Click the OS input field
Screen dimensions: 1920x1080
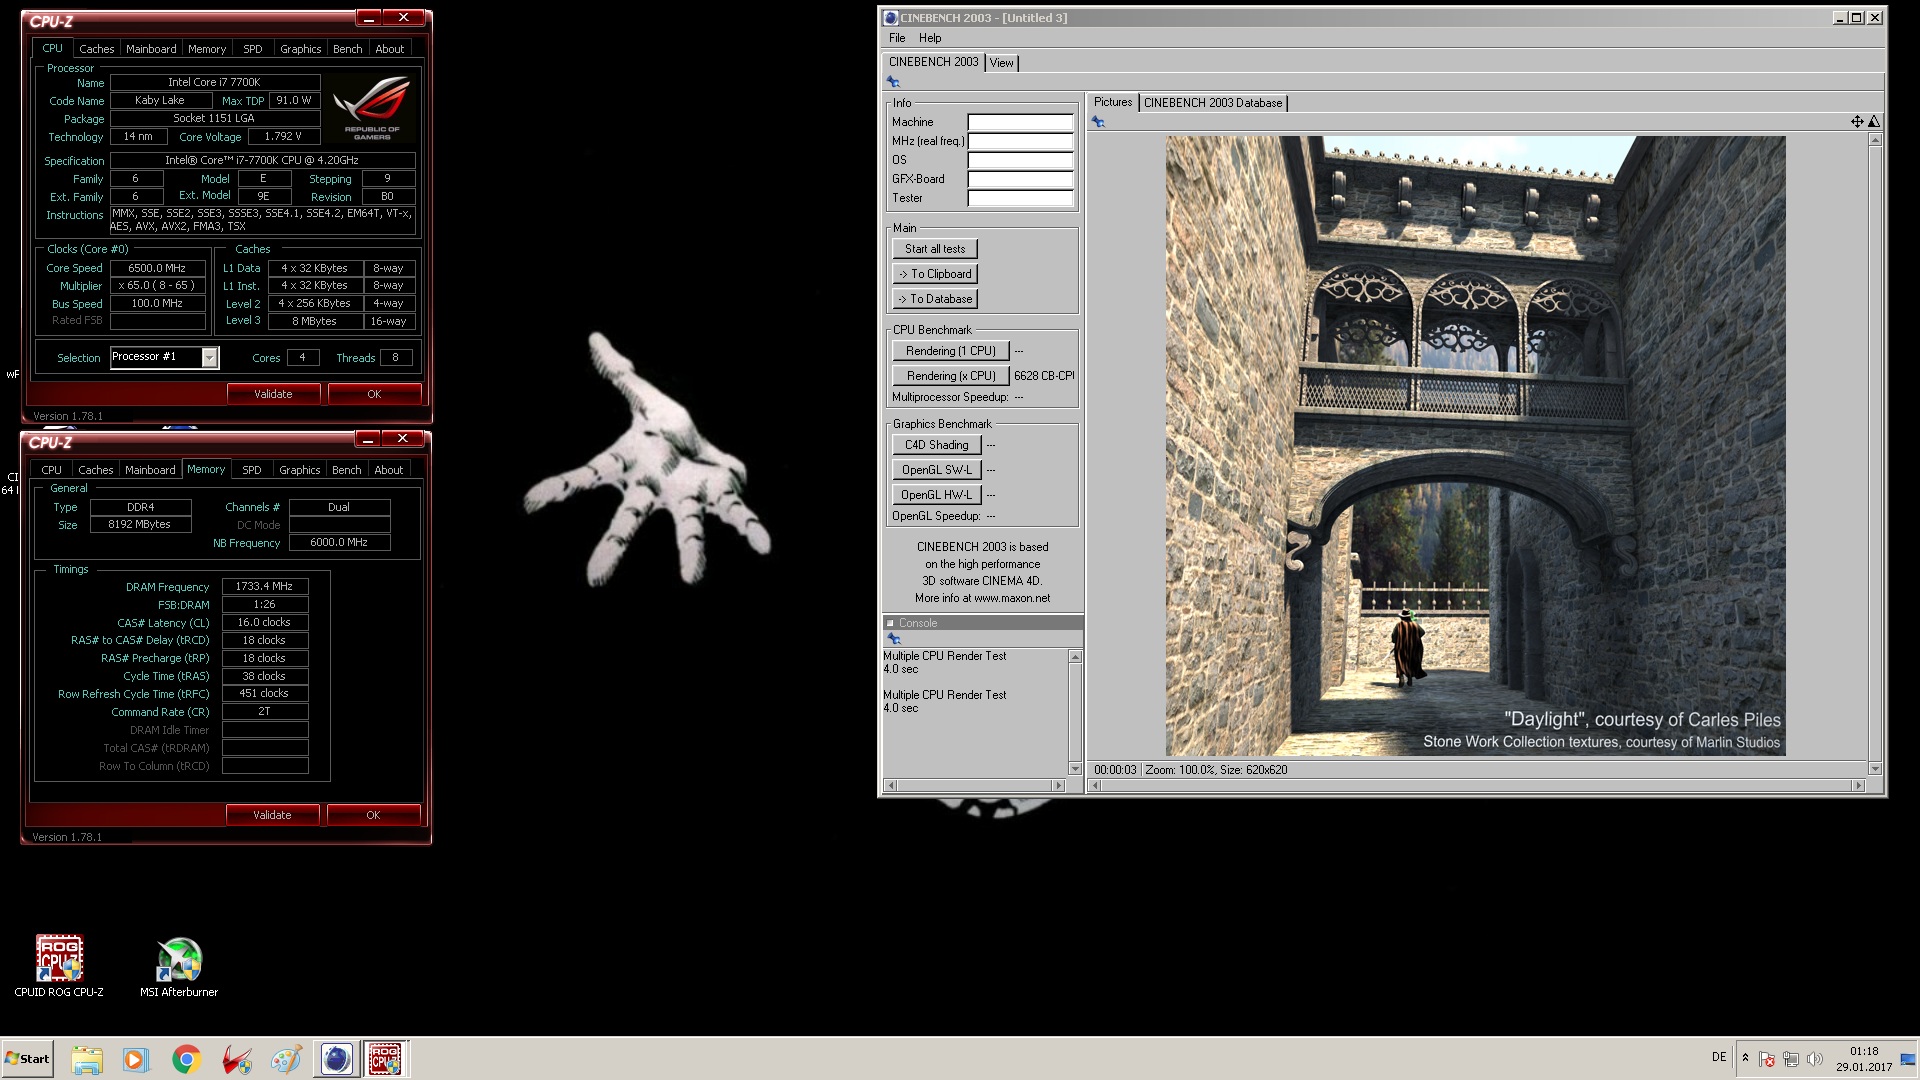coord(1020,160)
